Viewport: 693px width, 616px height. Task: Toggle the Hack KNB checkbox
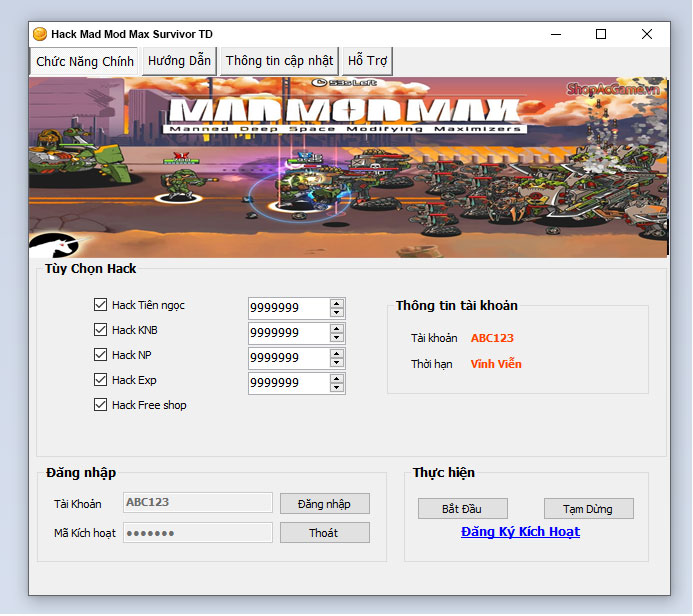pos(100,330)
